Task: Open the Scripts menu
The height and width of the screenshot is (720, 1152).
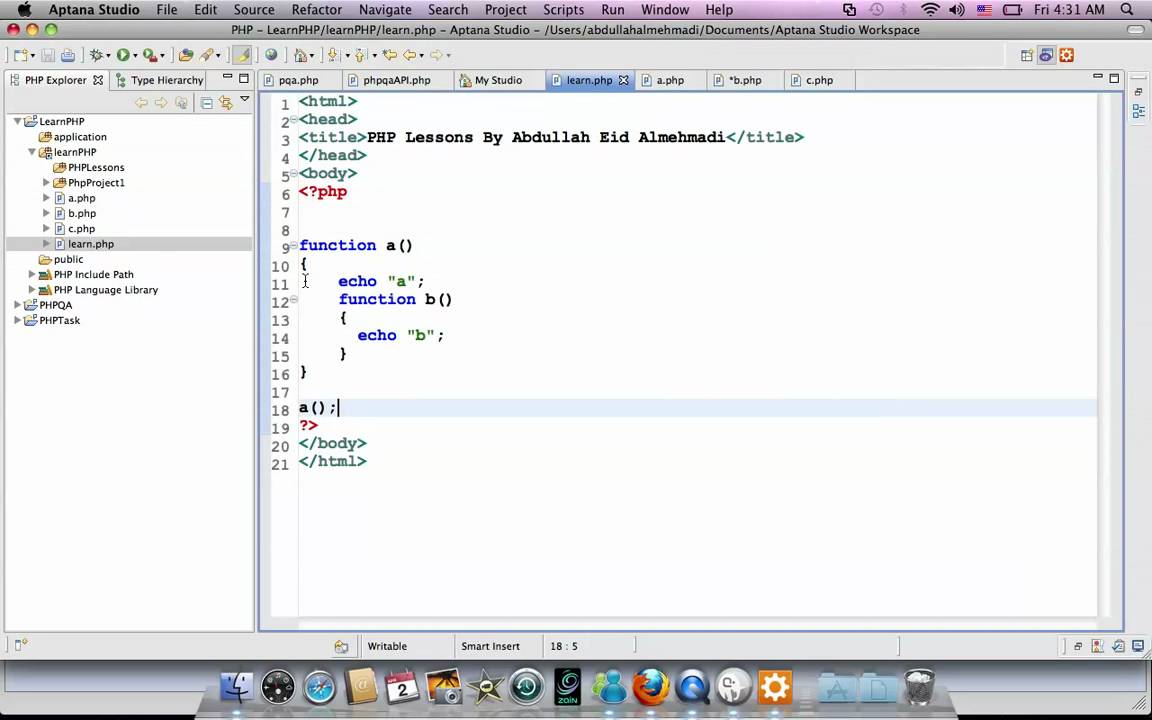Action: [563, 9]
